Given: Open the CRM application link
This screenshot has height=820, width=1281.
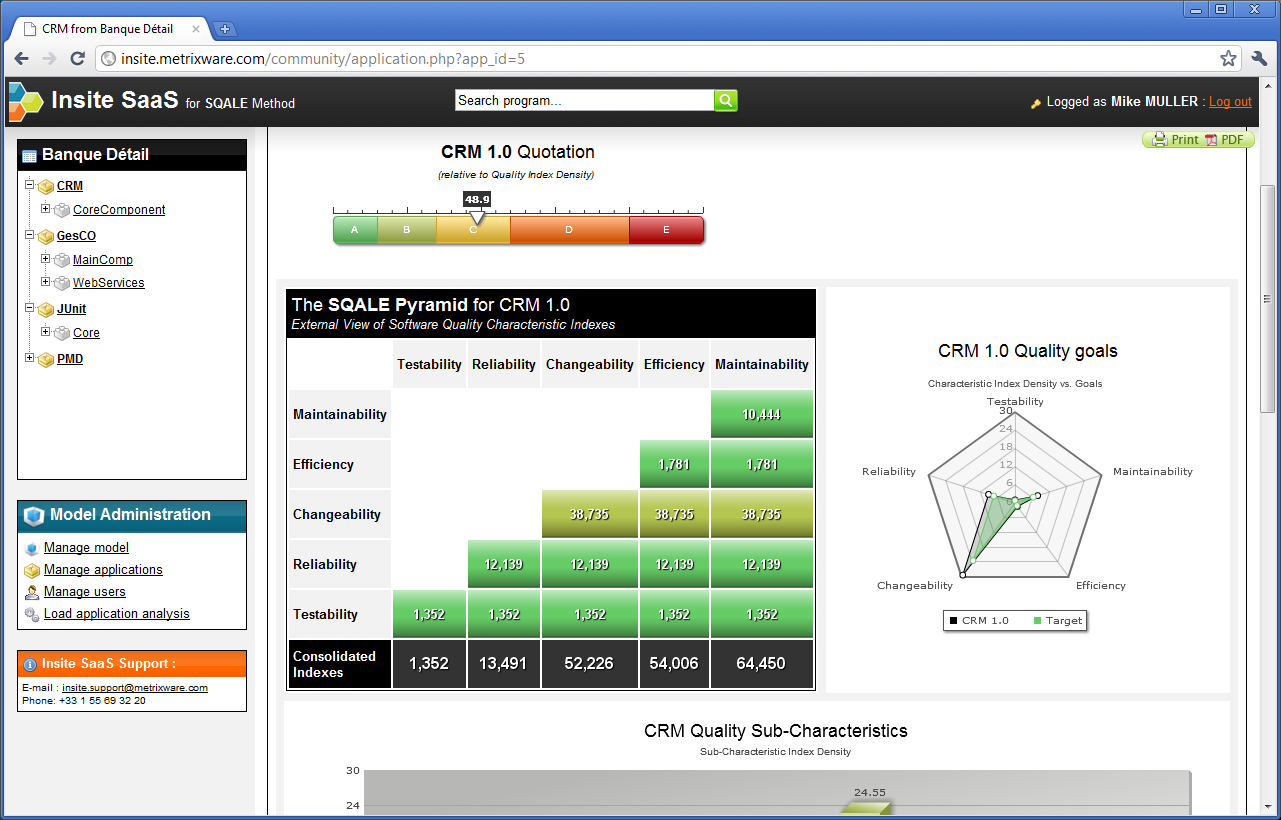Looking at the screenshot, I should pyautogui.click(x=70, y=186).
